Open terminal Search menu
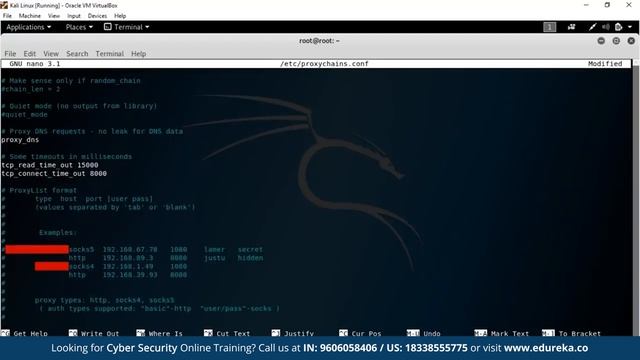 point(77,53)
